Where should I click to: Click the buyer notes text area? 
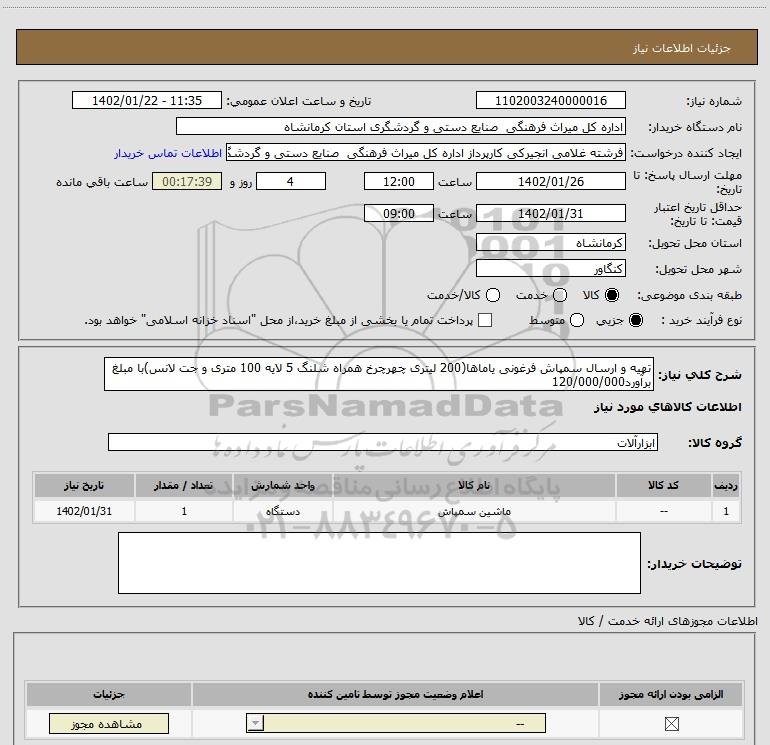pyautogui.click(x=379, y=563)
